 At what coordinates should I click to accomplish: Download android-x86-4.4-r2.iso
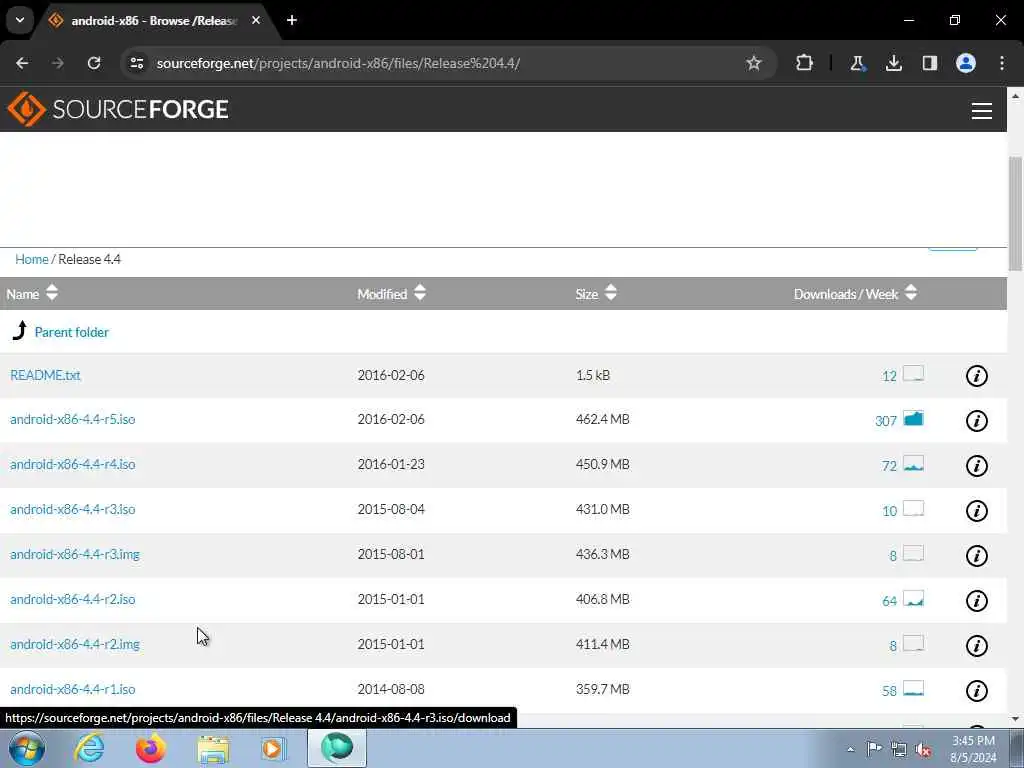tap(72, 600)
